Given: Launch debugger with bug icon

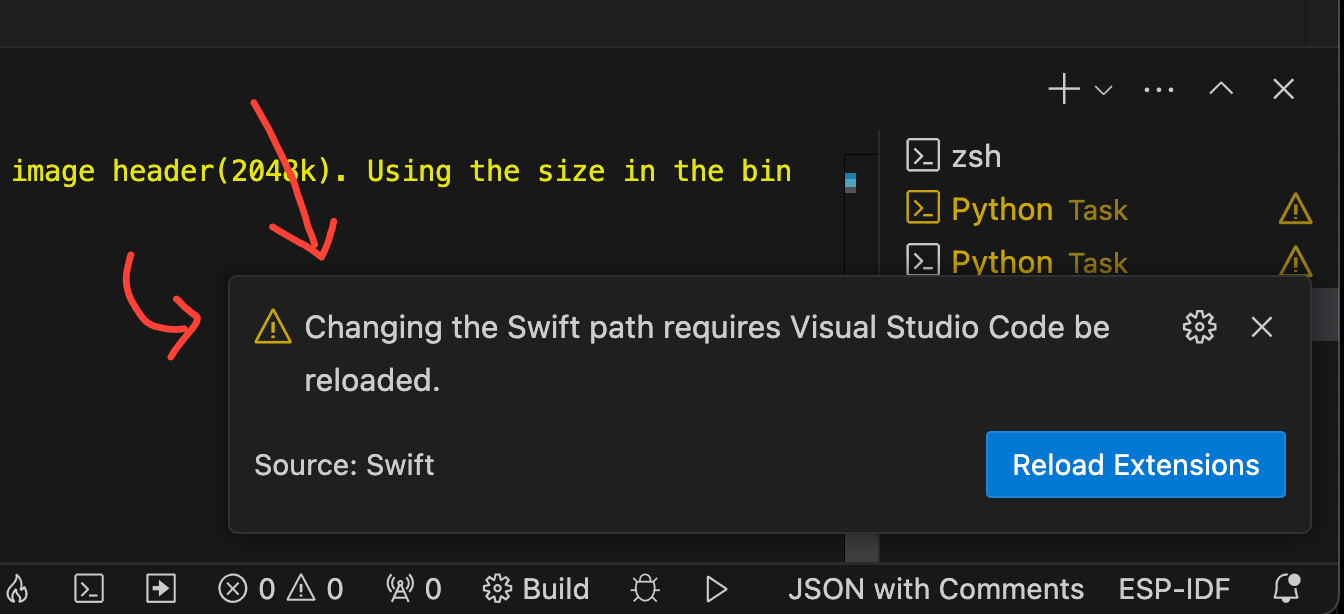Looking at the screenshot, I should [x=646, y=589].
